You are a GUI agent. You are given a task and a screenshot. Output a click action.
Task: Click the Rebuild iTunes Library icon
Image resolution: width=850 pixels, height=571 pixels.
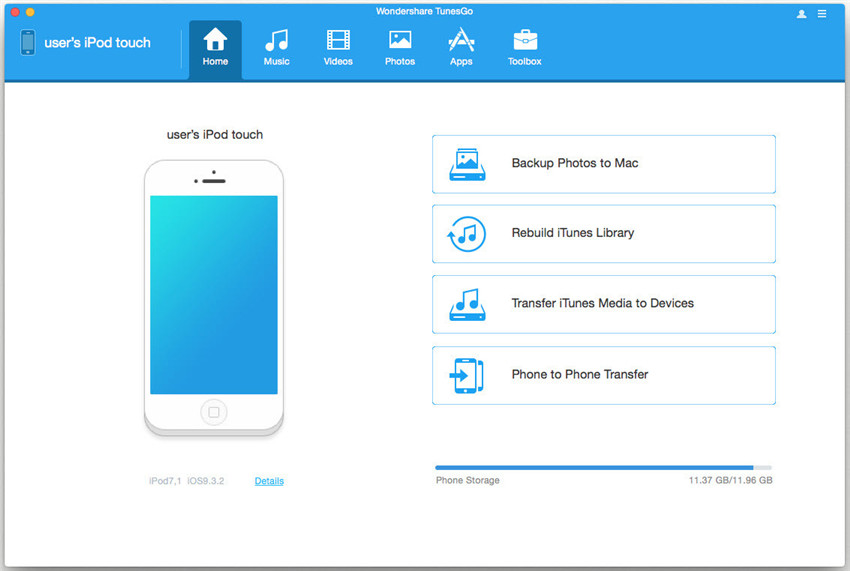466,234
